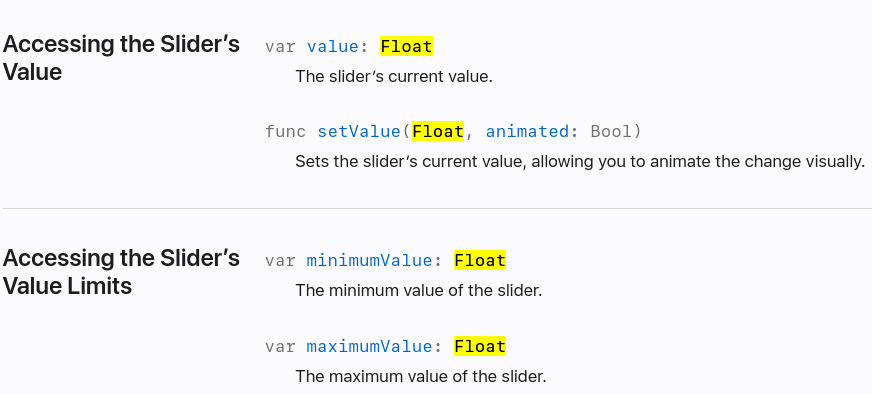The width and height of the screenshot is (872, 394).
Task: Click the Accessing the Slider's Value heading
Action: pos(121,58)
